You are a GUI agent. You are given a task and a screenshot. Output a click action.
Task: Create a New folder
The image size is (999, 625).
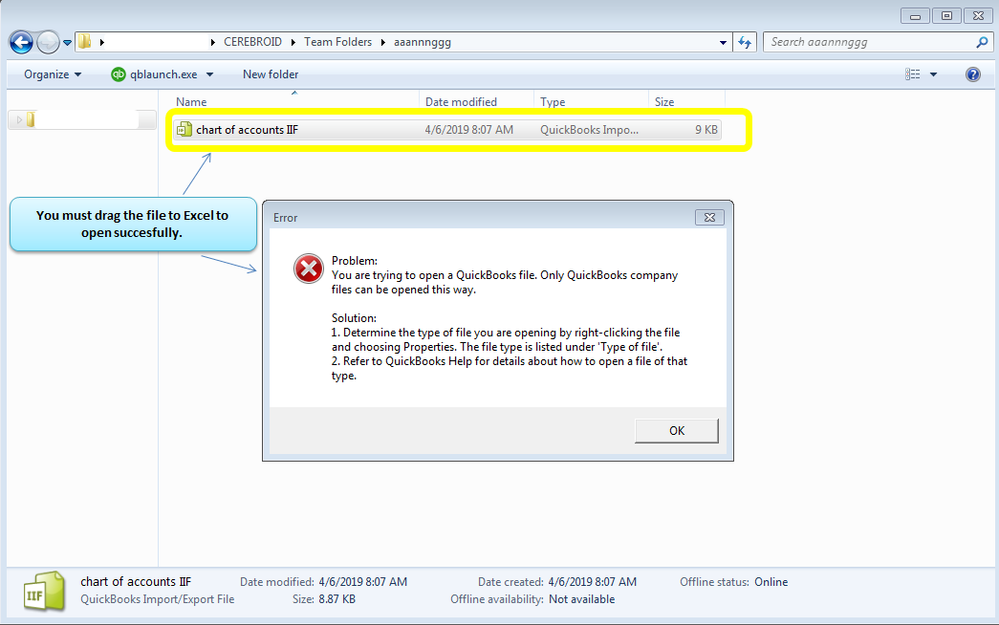click(x=270, y=75)
